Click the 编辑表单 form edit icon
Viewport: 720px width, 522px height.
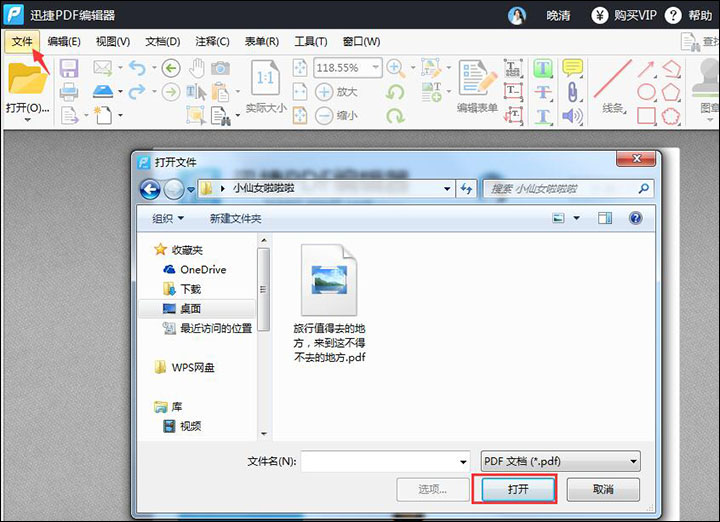pyautogui.click(x=477, y=78)
